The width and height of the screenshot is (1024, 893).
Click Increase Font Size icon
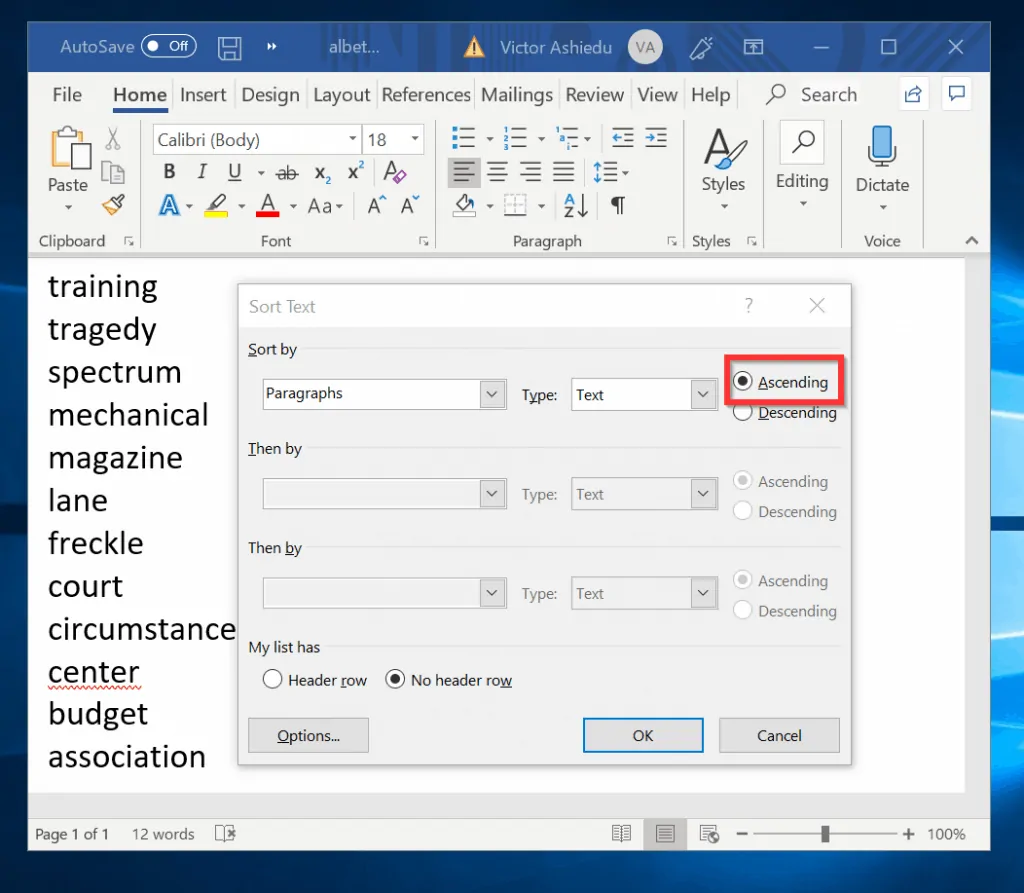tap(376, 206)
